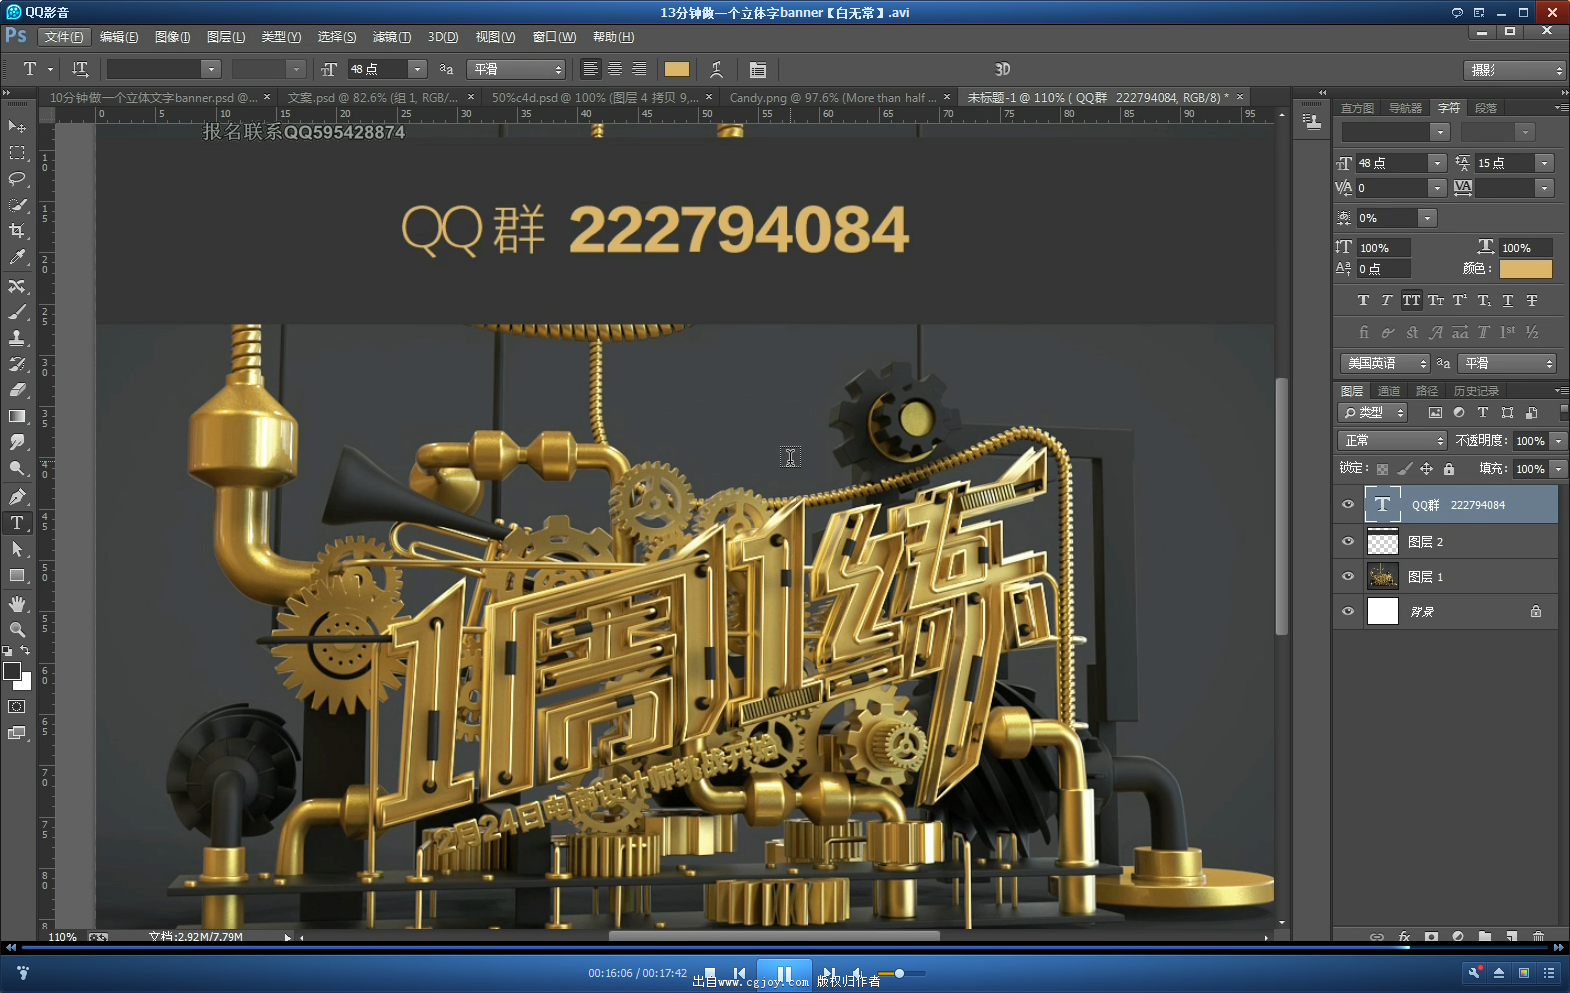Click the 3D button in options bar
1570x993 pixels.
(1002, 69)
